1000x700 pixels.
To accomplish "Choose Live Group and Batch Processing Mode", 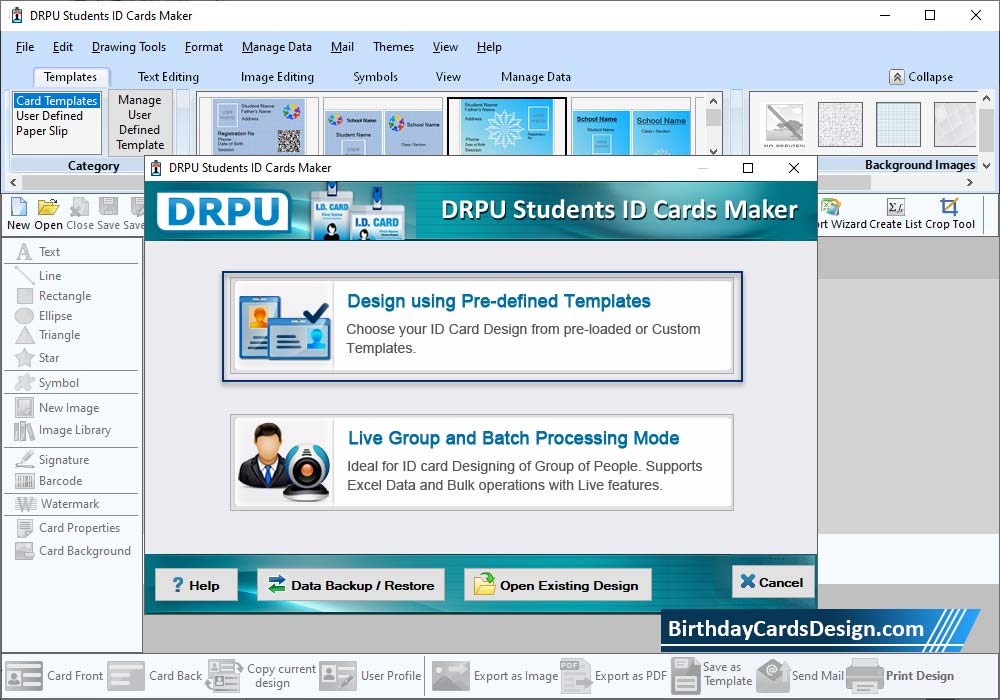I will pos(482,462).
